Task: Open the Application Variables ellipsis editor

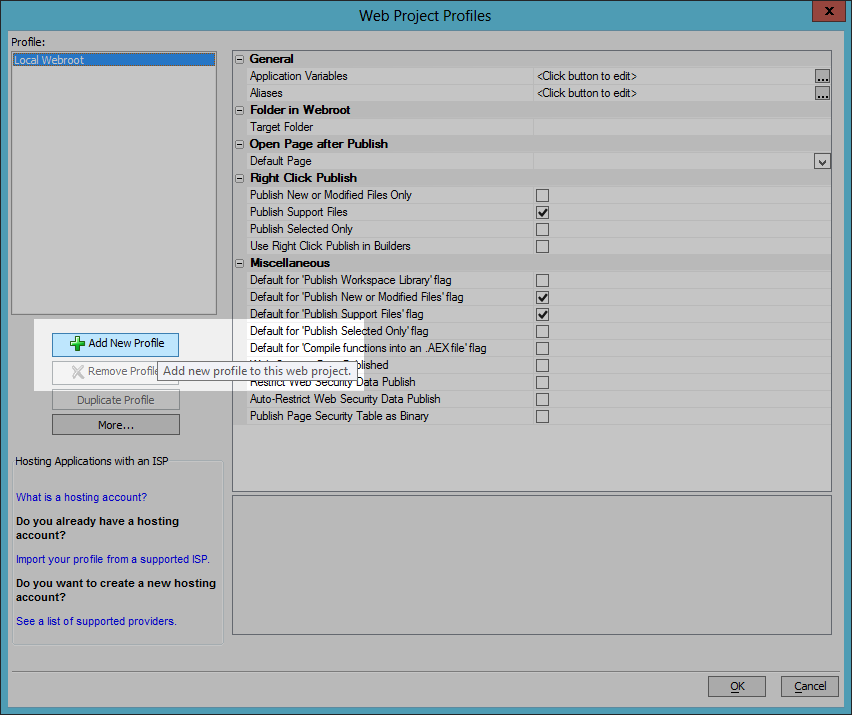Action: click(822, 76)
